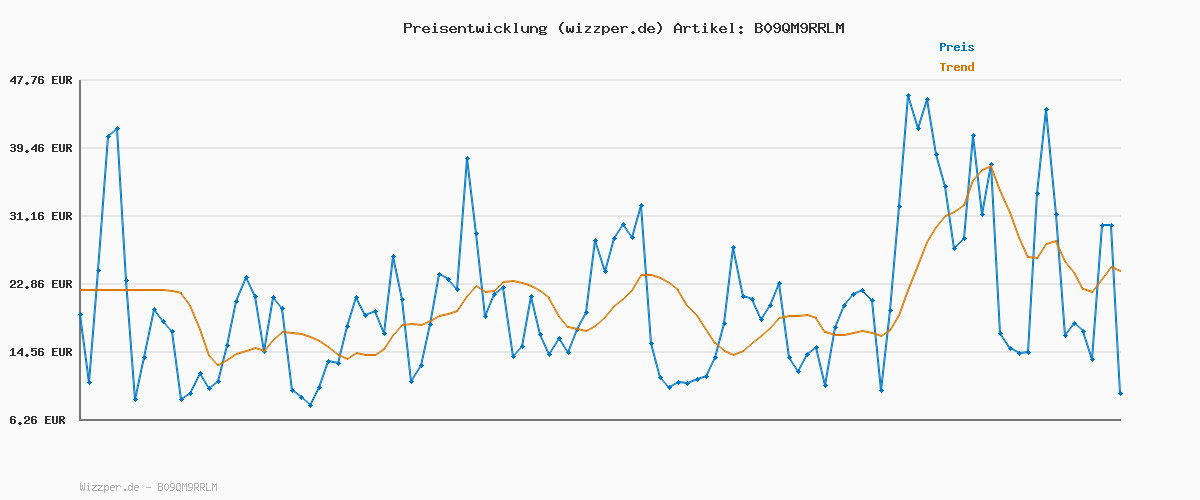Click the last price point at right edge
Screen dimensions: 1200x500
1120,394
